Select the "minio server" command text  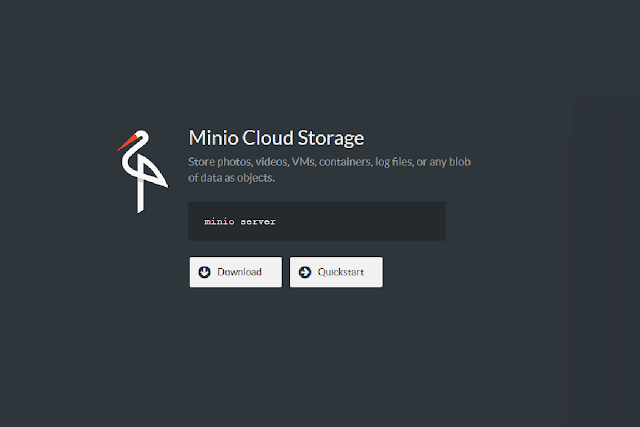pos(240,222)
